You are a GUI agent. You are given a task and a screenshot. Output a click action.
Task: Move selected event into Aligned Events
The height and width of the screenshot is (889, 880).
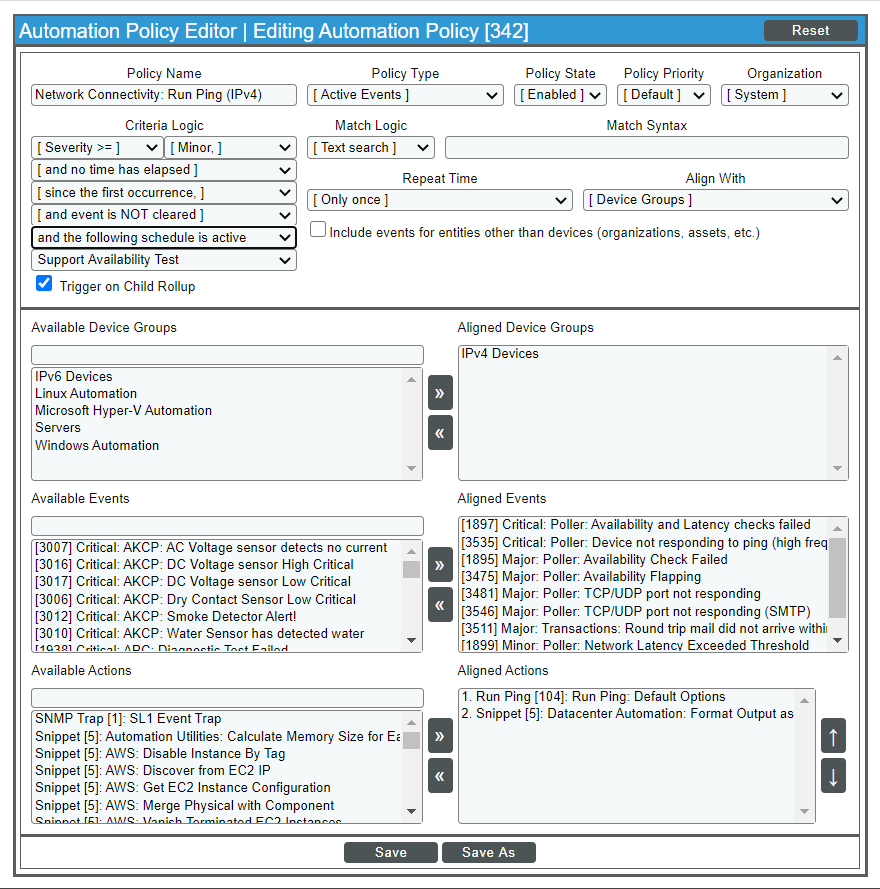click(x=440, y=564)
